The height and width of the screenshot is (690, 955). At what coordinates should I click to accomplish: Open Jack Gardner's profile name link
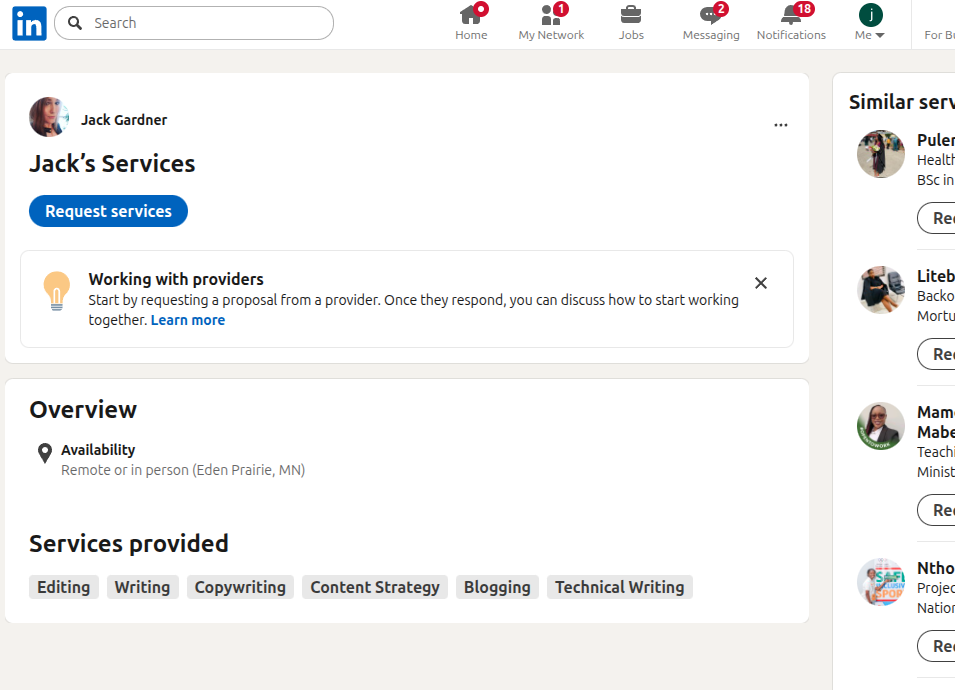124,120
